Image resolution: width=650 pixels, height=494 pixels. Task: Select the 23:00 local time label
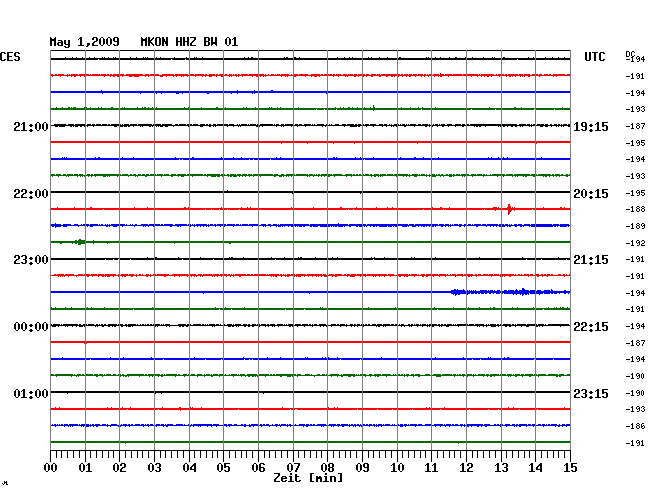coord(31,260)
